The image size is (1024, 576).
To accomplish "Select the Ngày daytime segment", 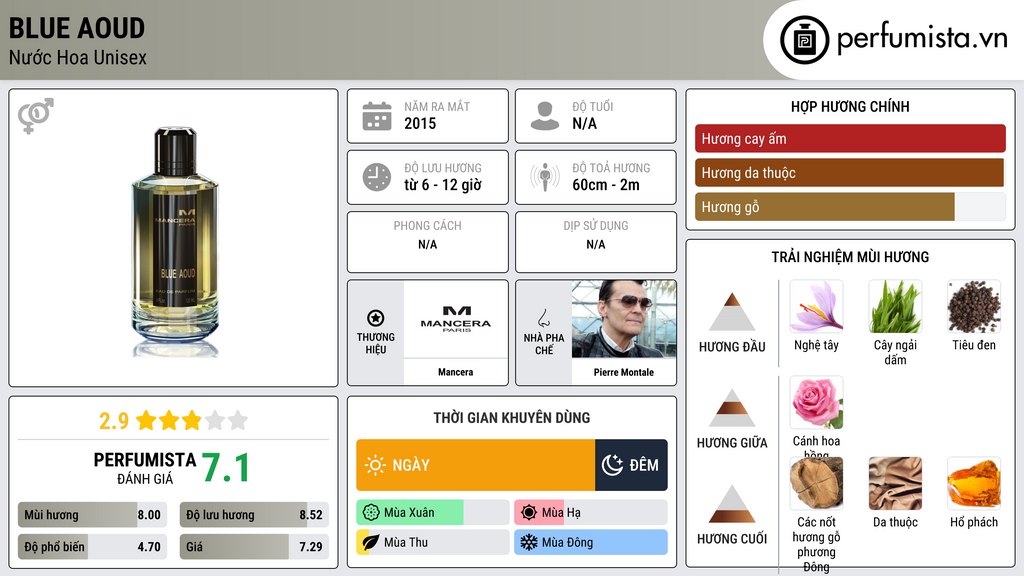I will [x=475, y=465].
